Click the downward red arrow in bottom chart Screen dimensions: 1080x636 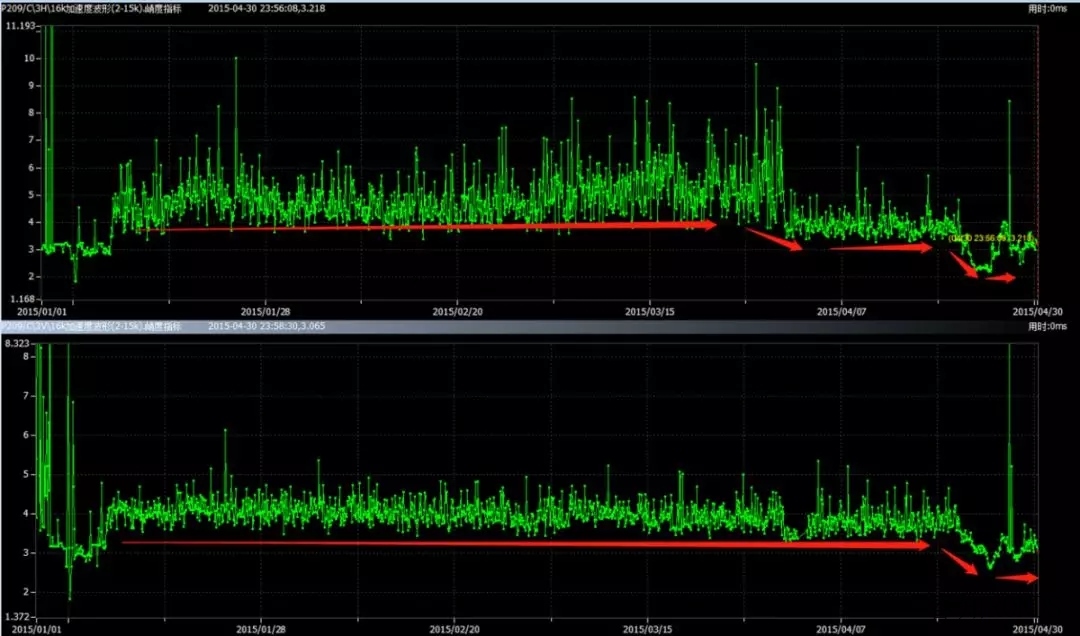(960, 562)
